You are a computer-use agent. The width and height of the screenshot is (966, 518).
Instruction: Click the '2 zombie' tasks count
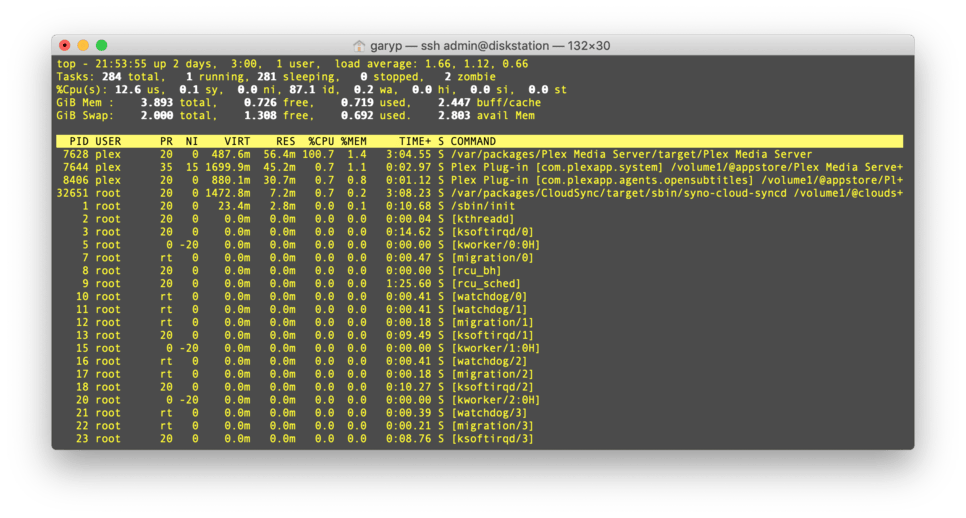pyautogui.click(x=470, y=76)
